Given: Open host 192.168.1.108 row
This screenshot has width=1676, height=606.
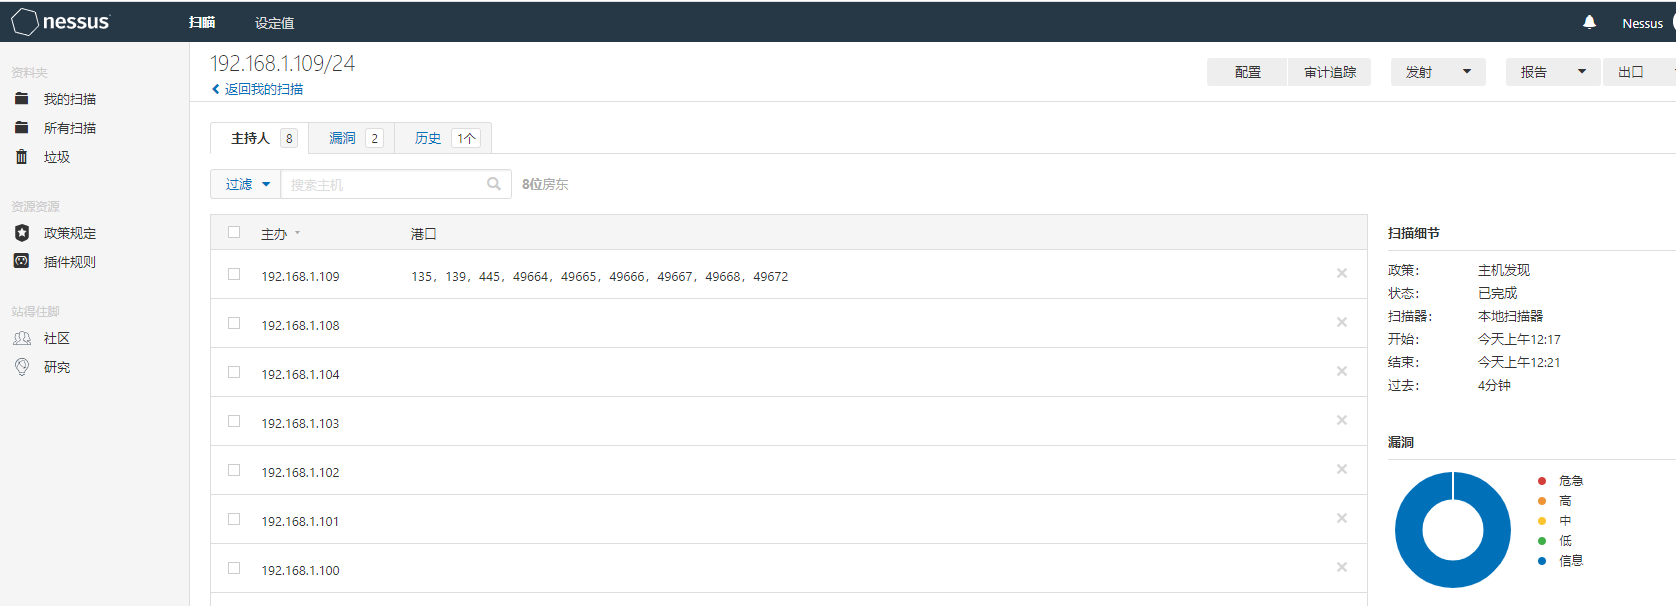Looking at the screenshot, I should [788, 323].
